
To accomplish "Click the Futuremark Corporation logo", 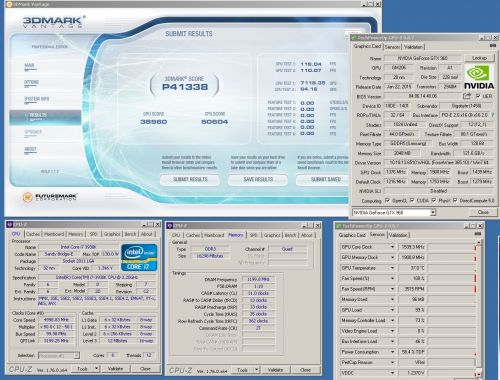I will pos(50,197).
